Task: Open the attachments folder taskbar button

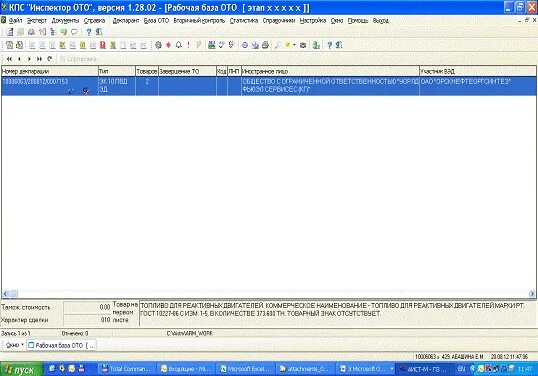Action: pos(304,369)
